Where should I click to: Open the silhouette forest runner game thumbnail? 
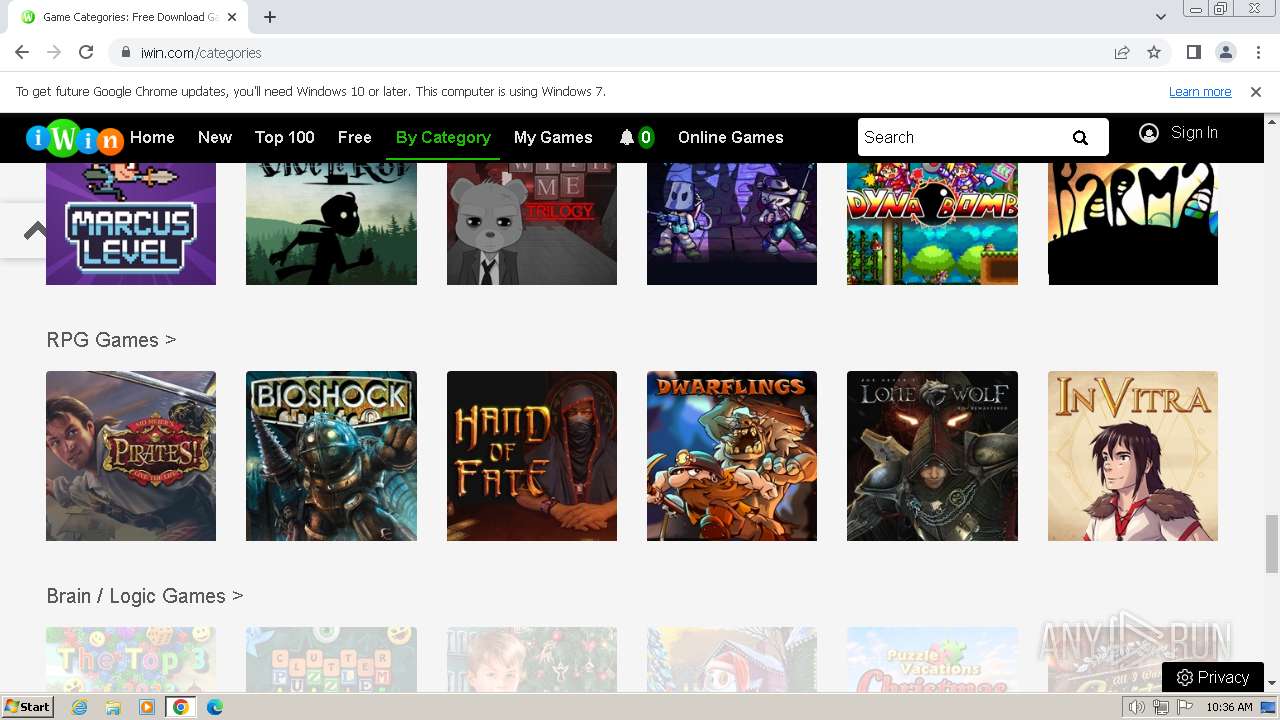[x=331, y=223]
